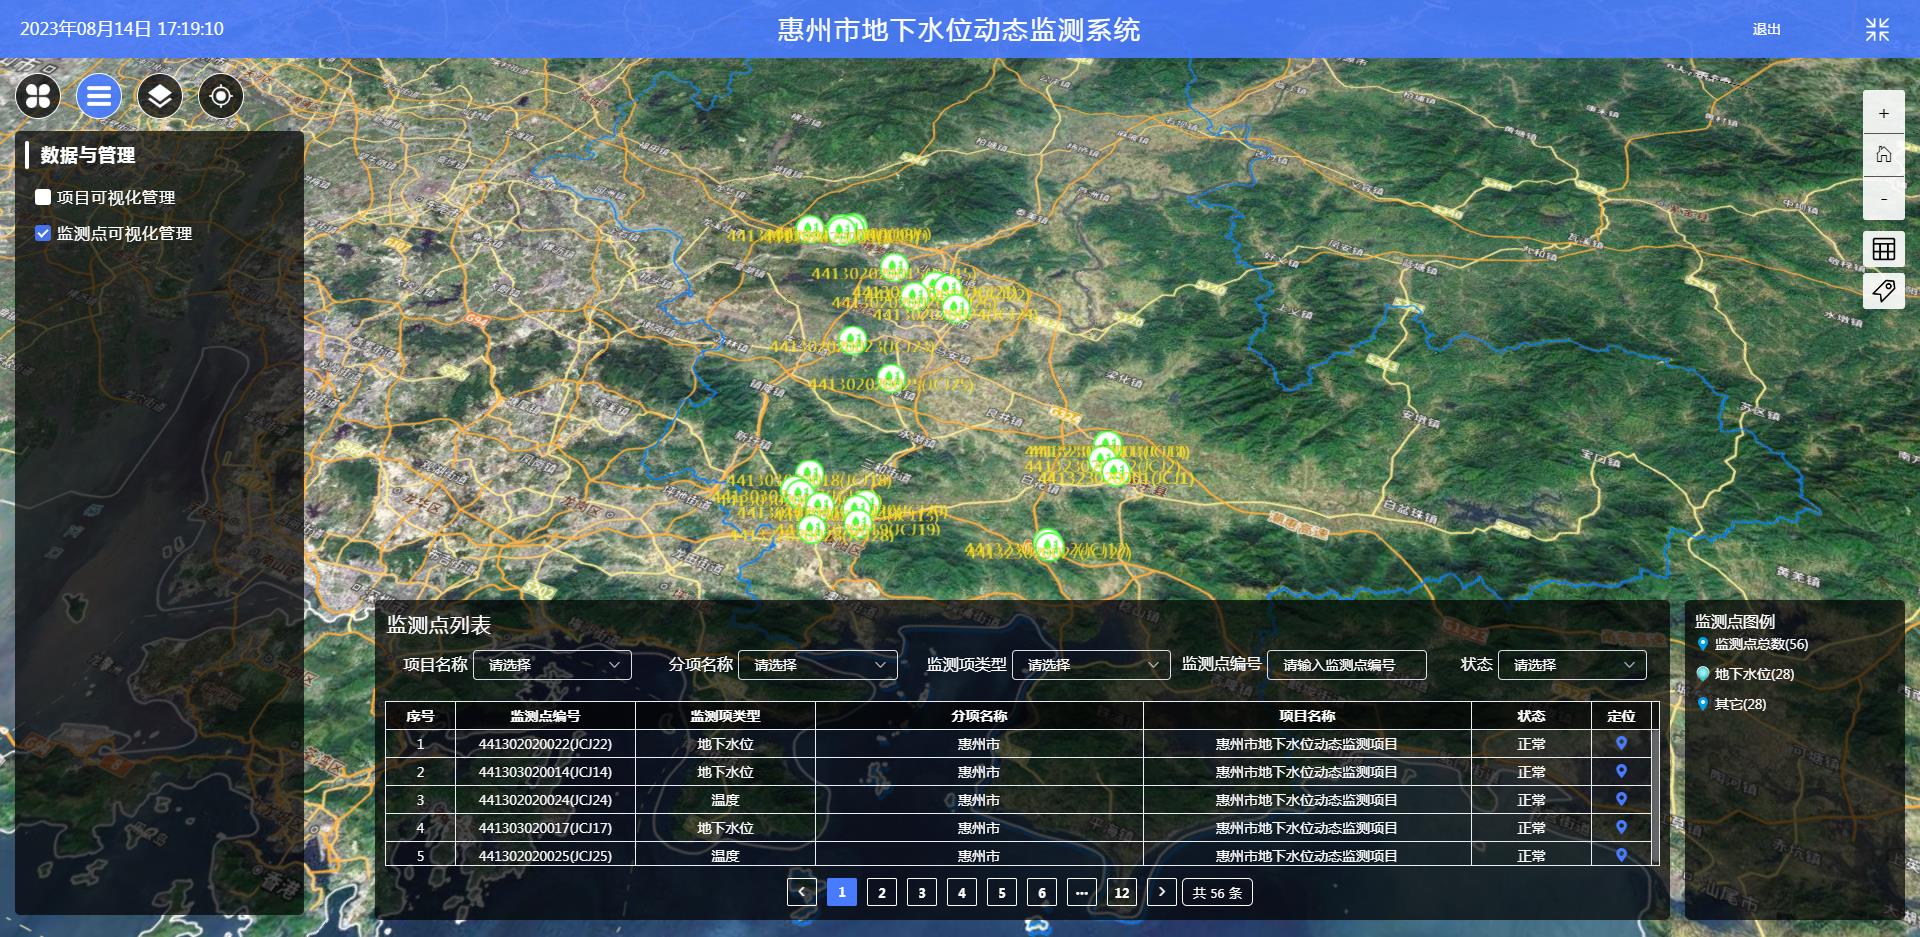Open the 监测项类型 dropdown
Screen dimensions: 1920x937
(x=1090, y=665)
